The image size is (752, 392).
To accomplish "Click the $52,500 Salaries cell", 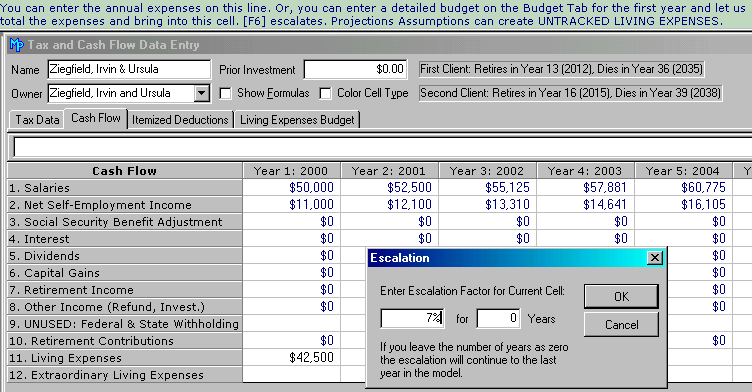I will point(389,188).
